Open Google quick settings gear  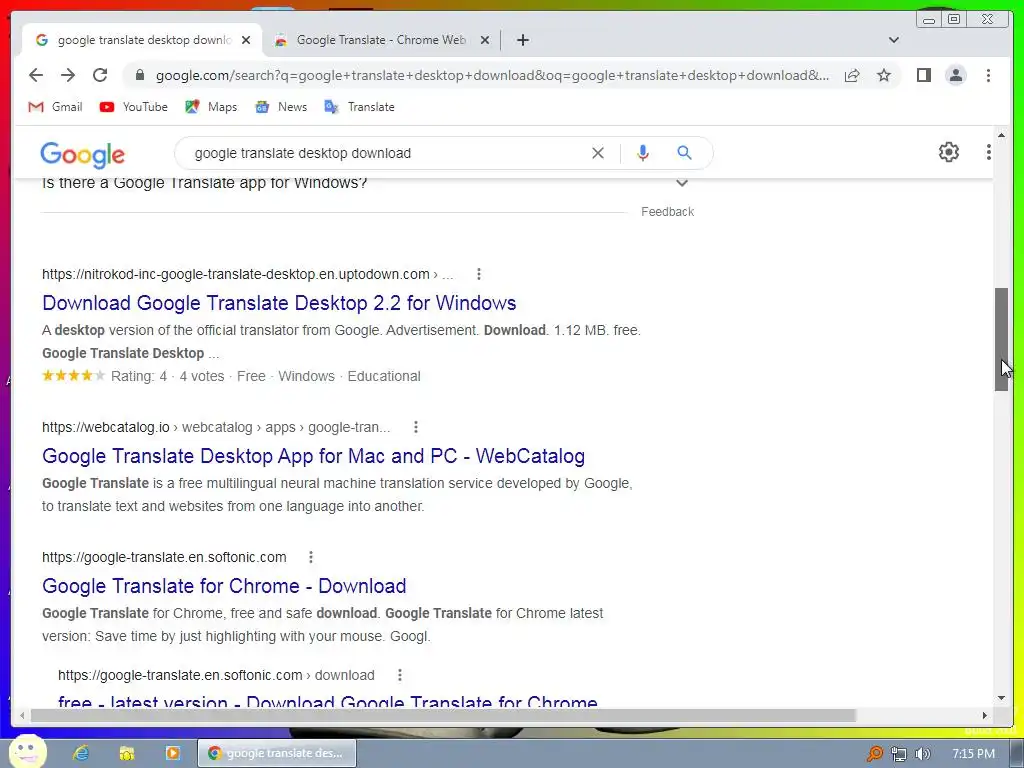[948, 152]
